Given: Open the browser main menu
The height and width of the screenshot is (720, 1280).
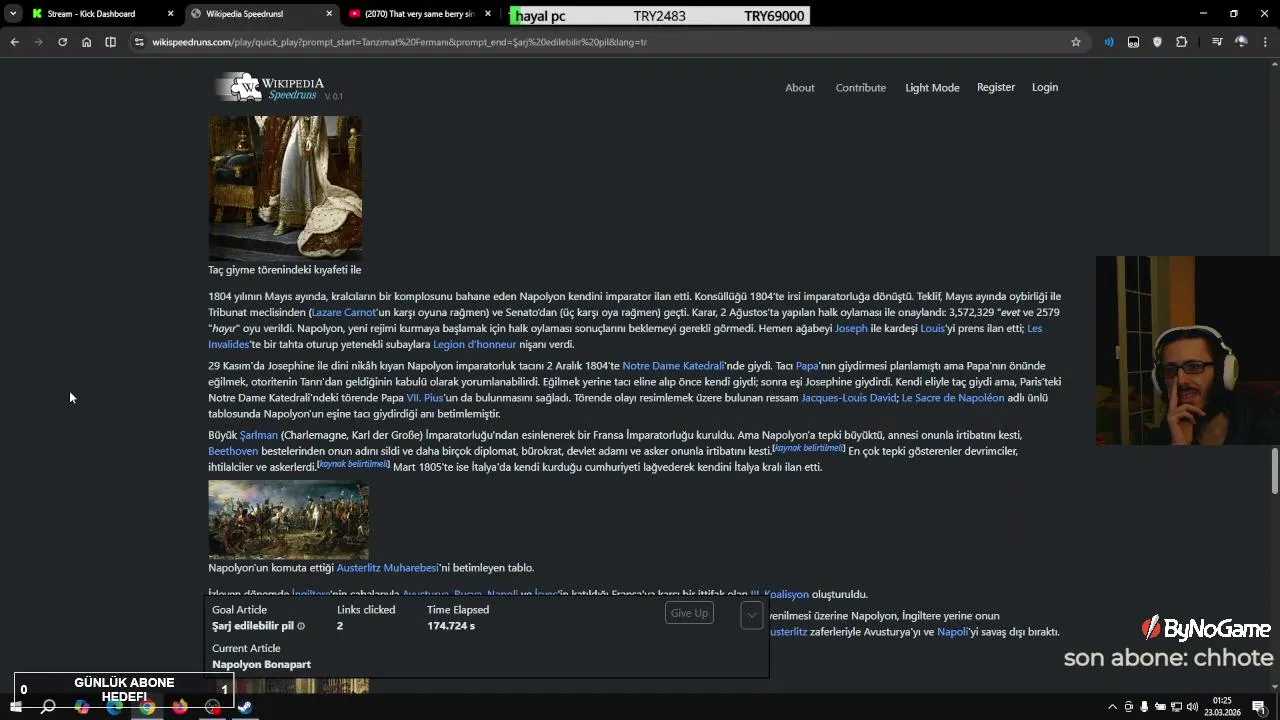Looking at the screenshot, I should tap(1265, 42).
